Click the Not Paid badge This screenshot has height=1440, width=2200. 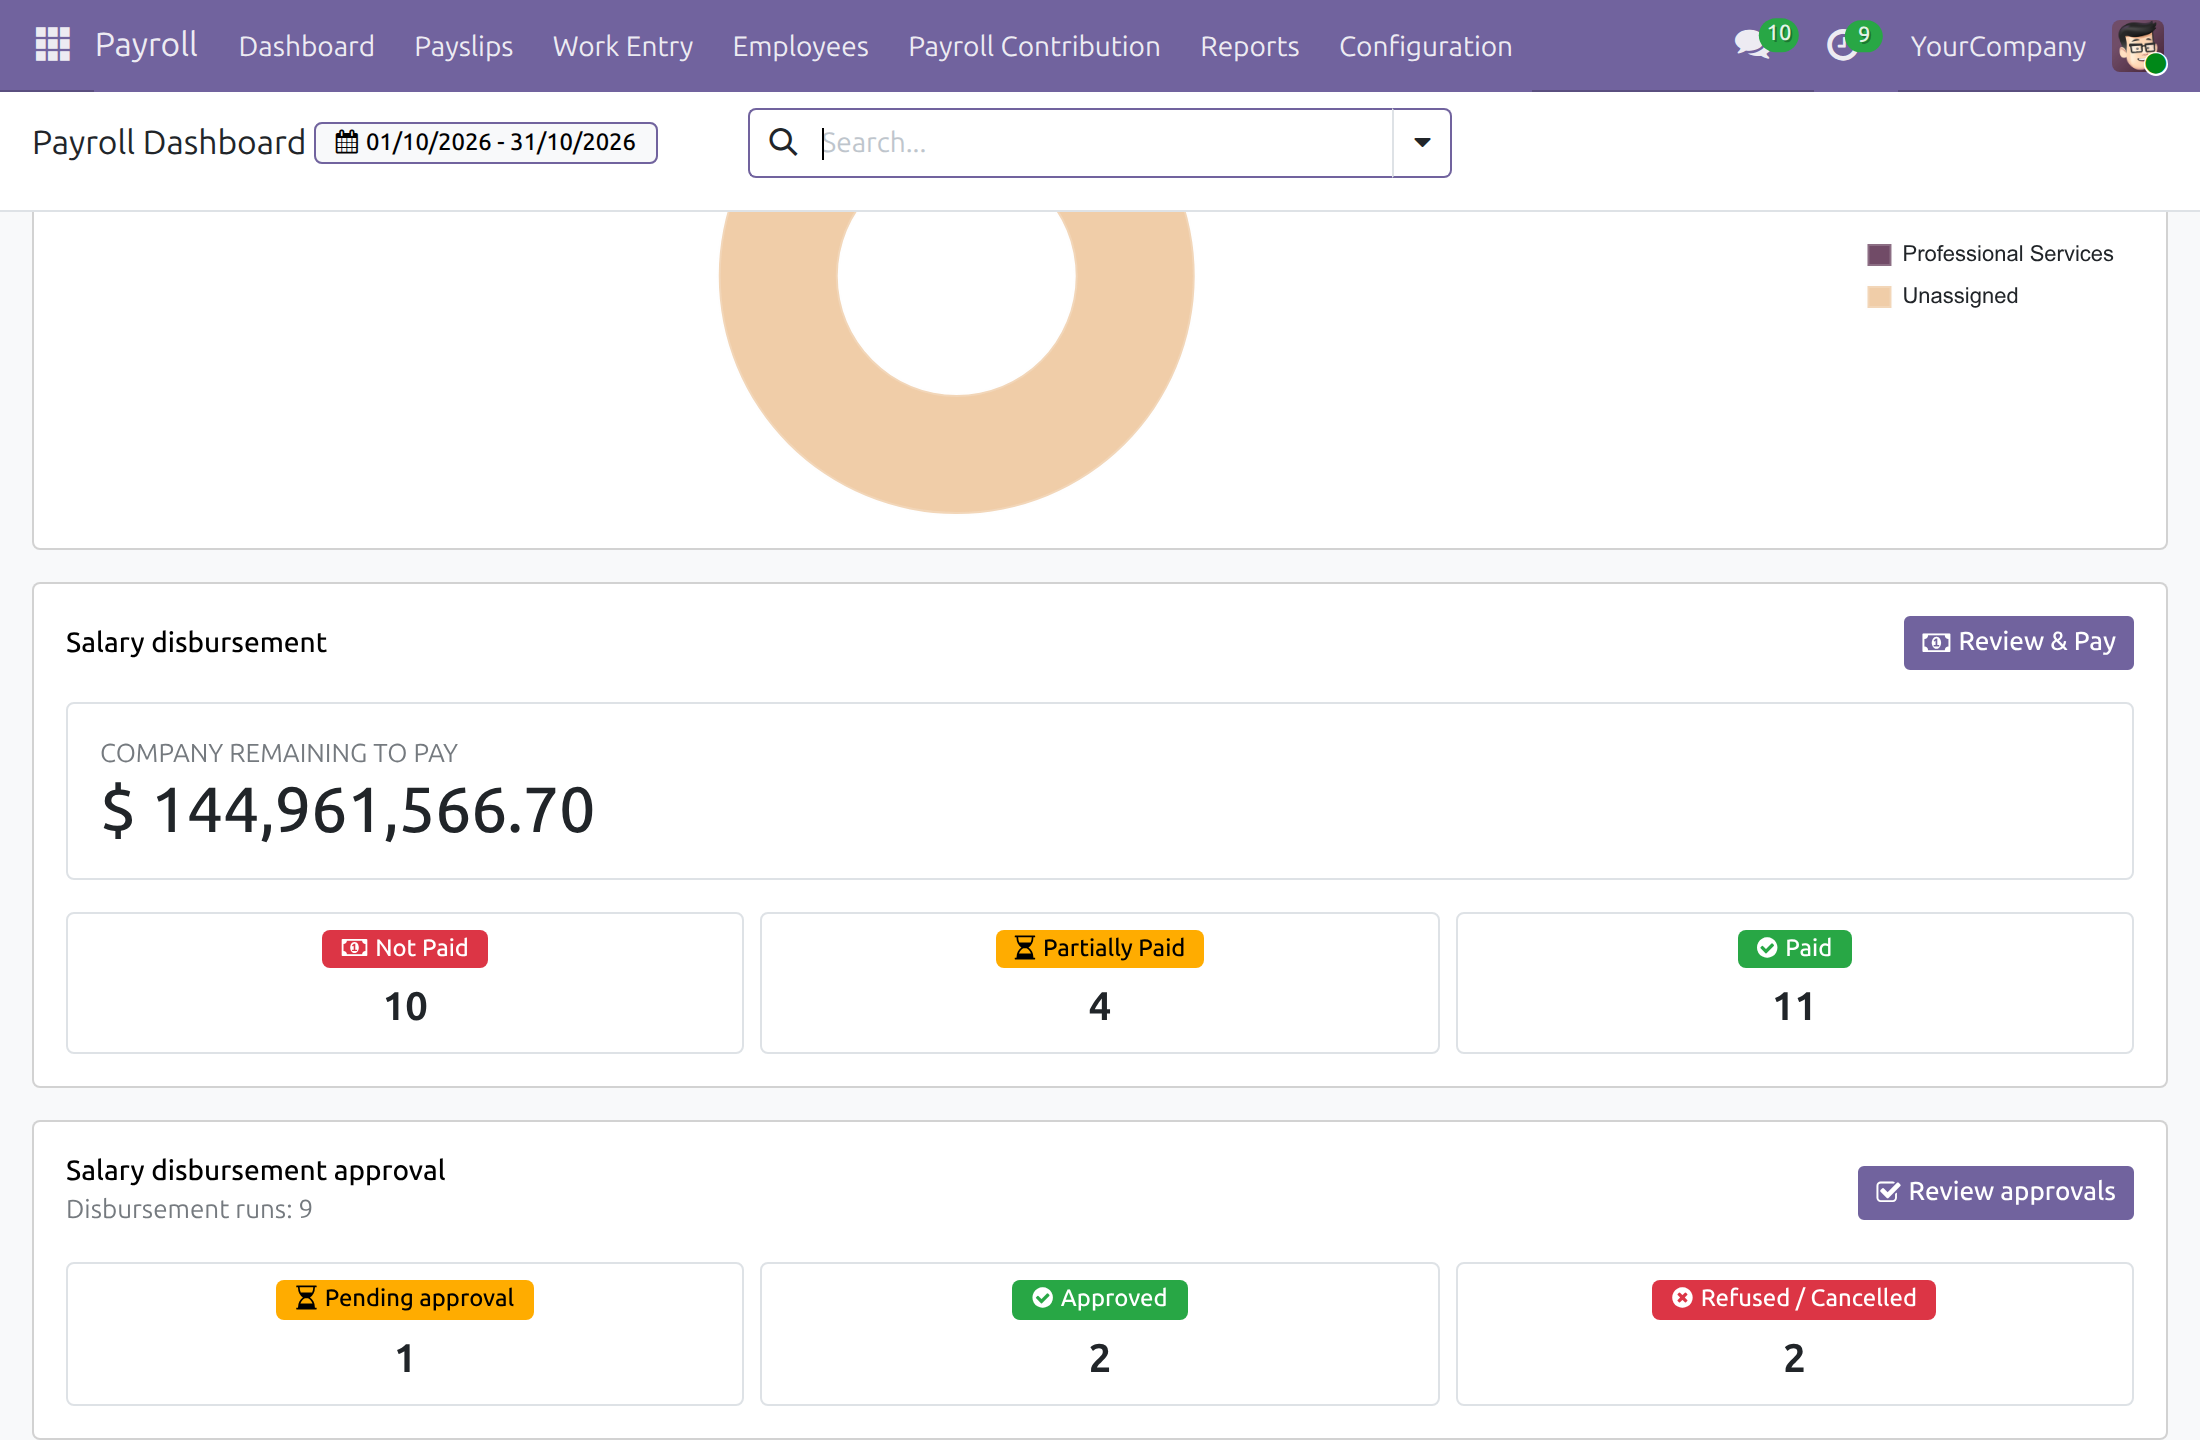tap(405, 948)
